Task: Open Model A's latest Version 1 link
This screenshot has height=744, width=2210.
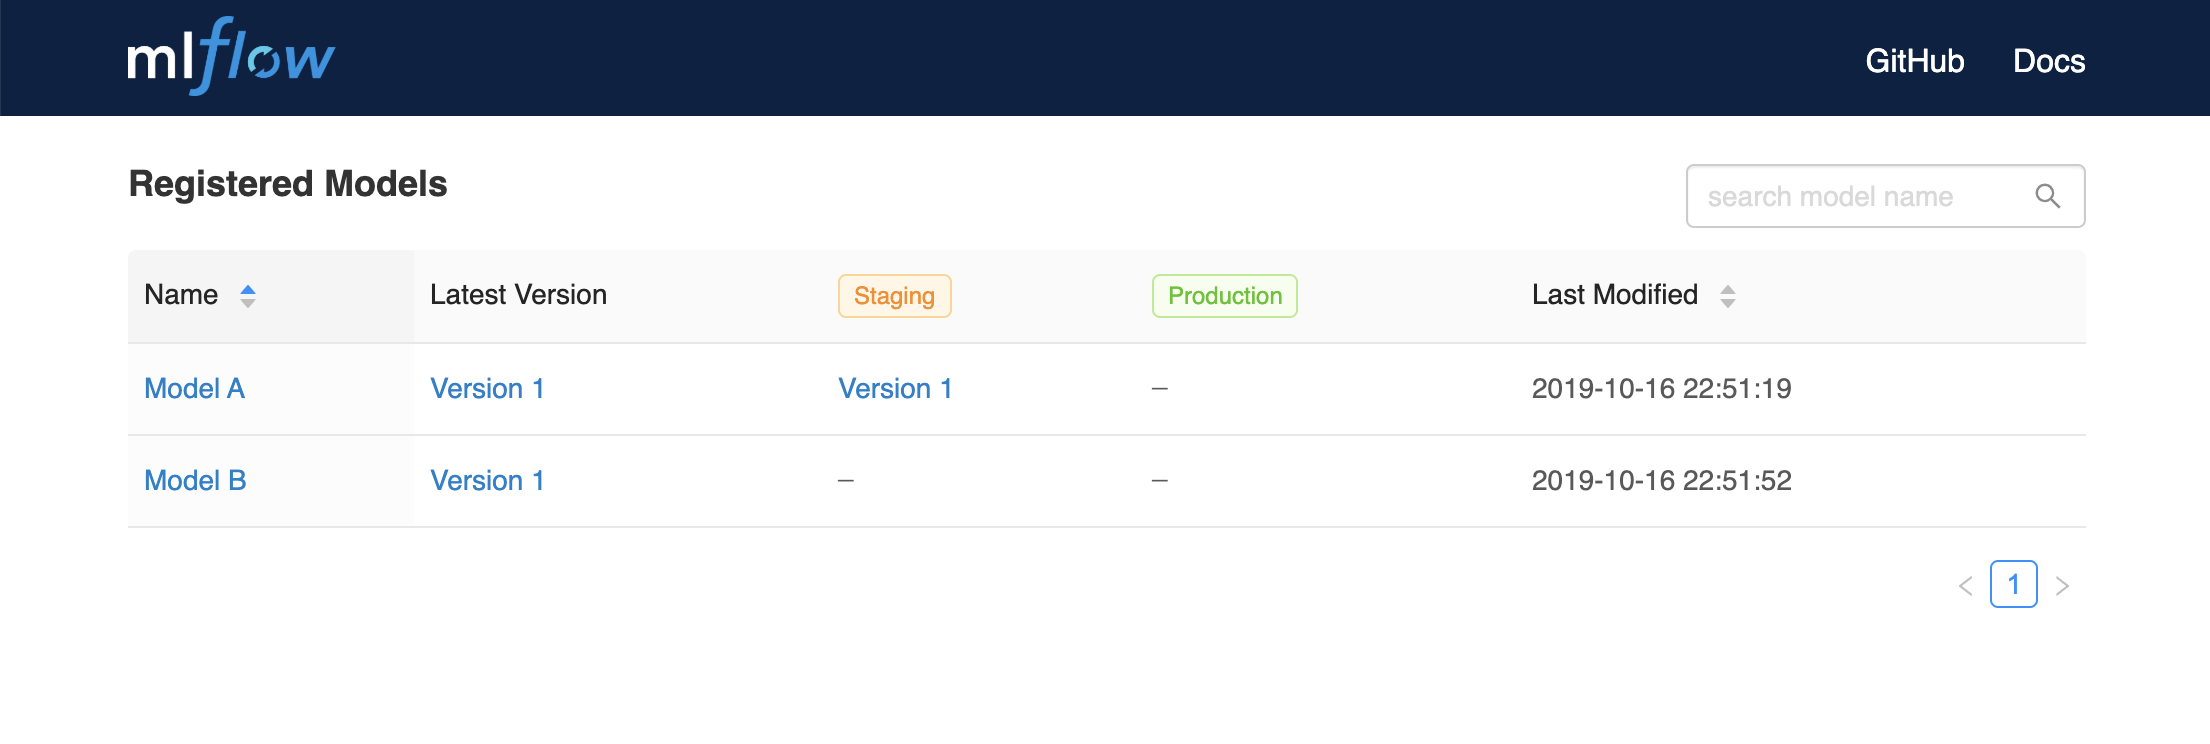Action: coord(487,389)
